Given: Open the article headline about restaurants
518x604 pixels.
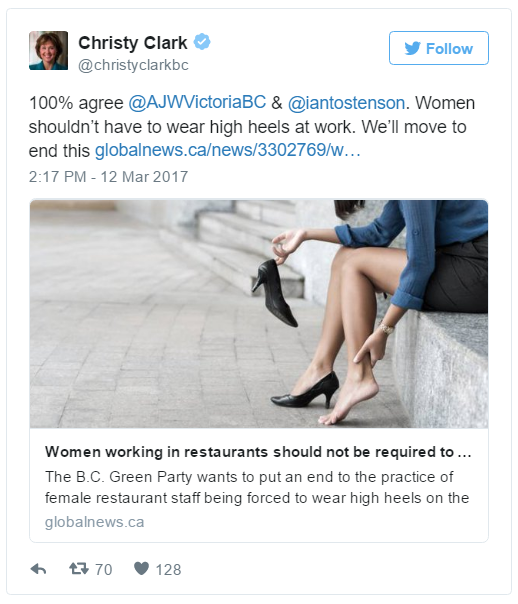Looking at the screenshot, I should (x=258, y=452).
